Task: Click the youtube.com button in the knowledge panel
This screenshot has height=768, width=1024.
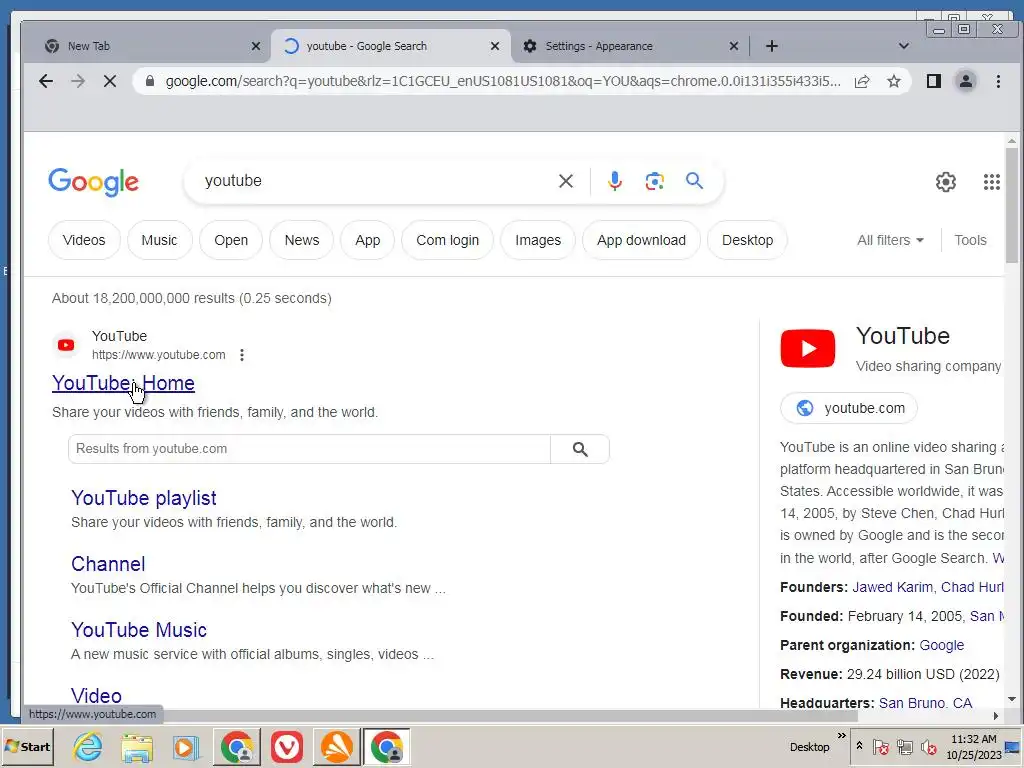Action: tap(849, 408)
